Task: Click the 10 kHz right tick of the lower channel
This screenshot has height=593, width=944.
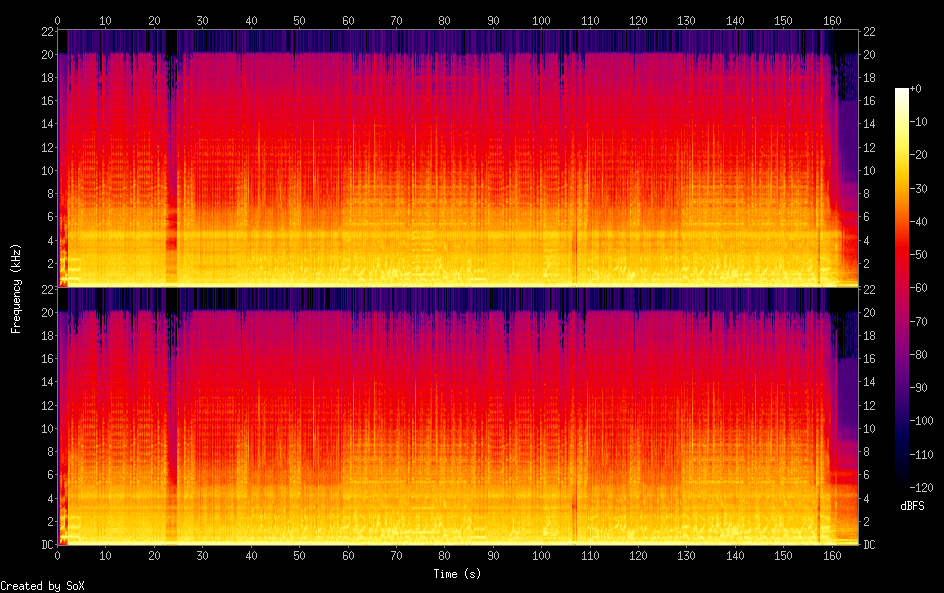Action: 870,428
